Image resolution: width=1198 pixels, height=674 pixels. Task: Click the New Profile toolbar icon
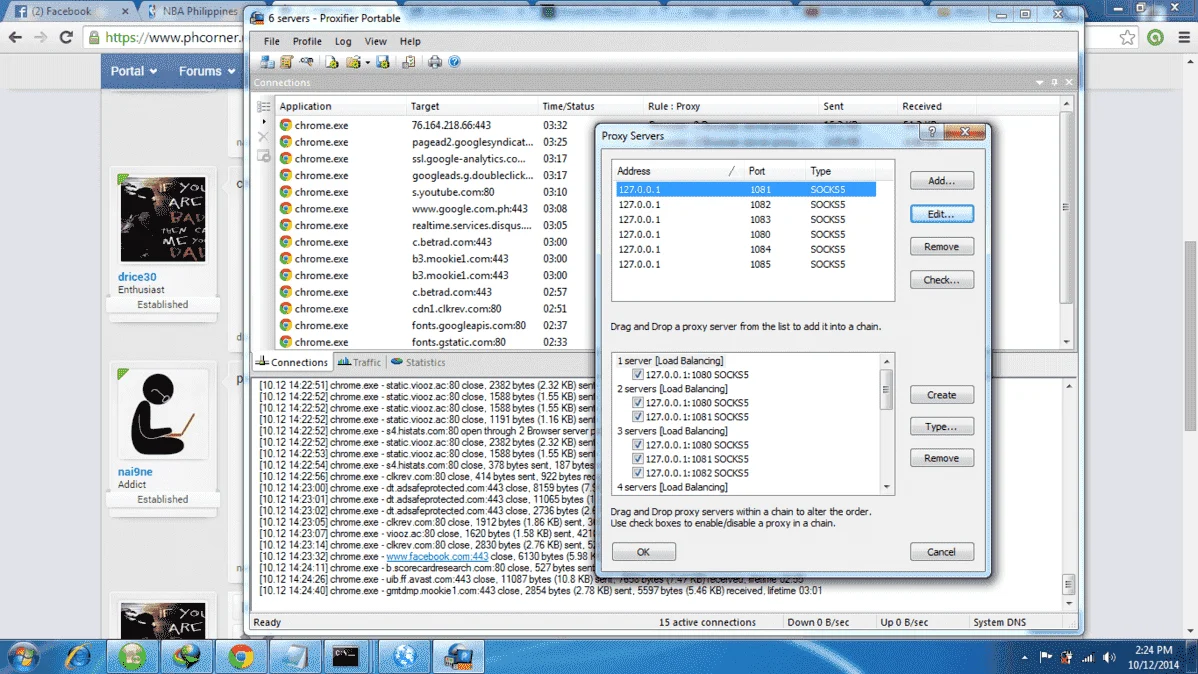[332, 62]
